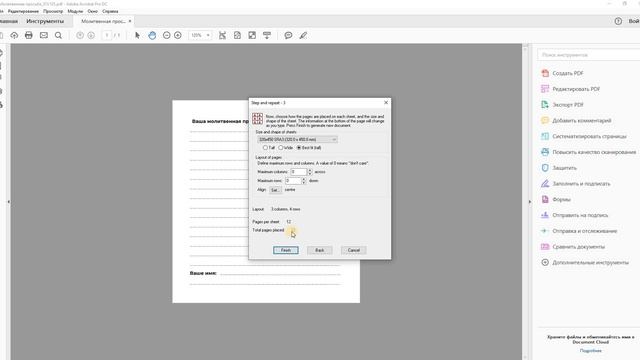Click the Back button in dialog
The image size is (640, 360).
click(x=320, y=250)
